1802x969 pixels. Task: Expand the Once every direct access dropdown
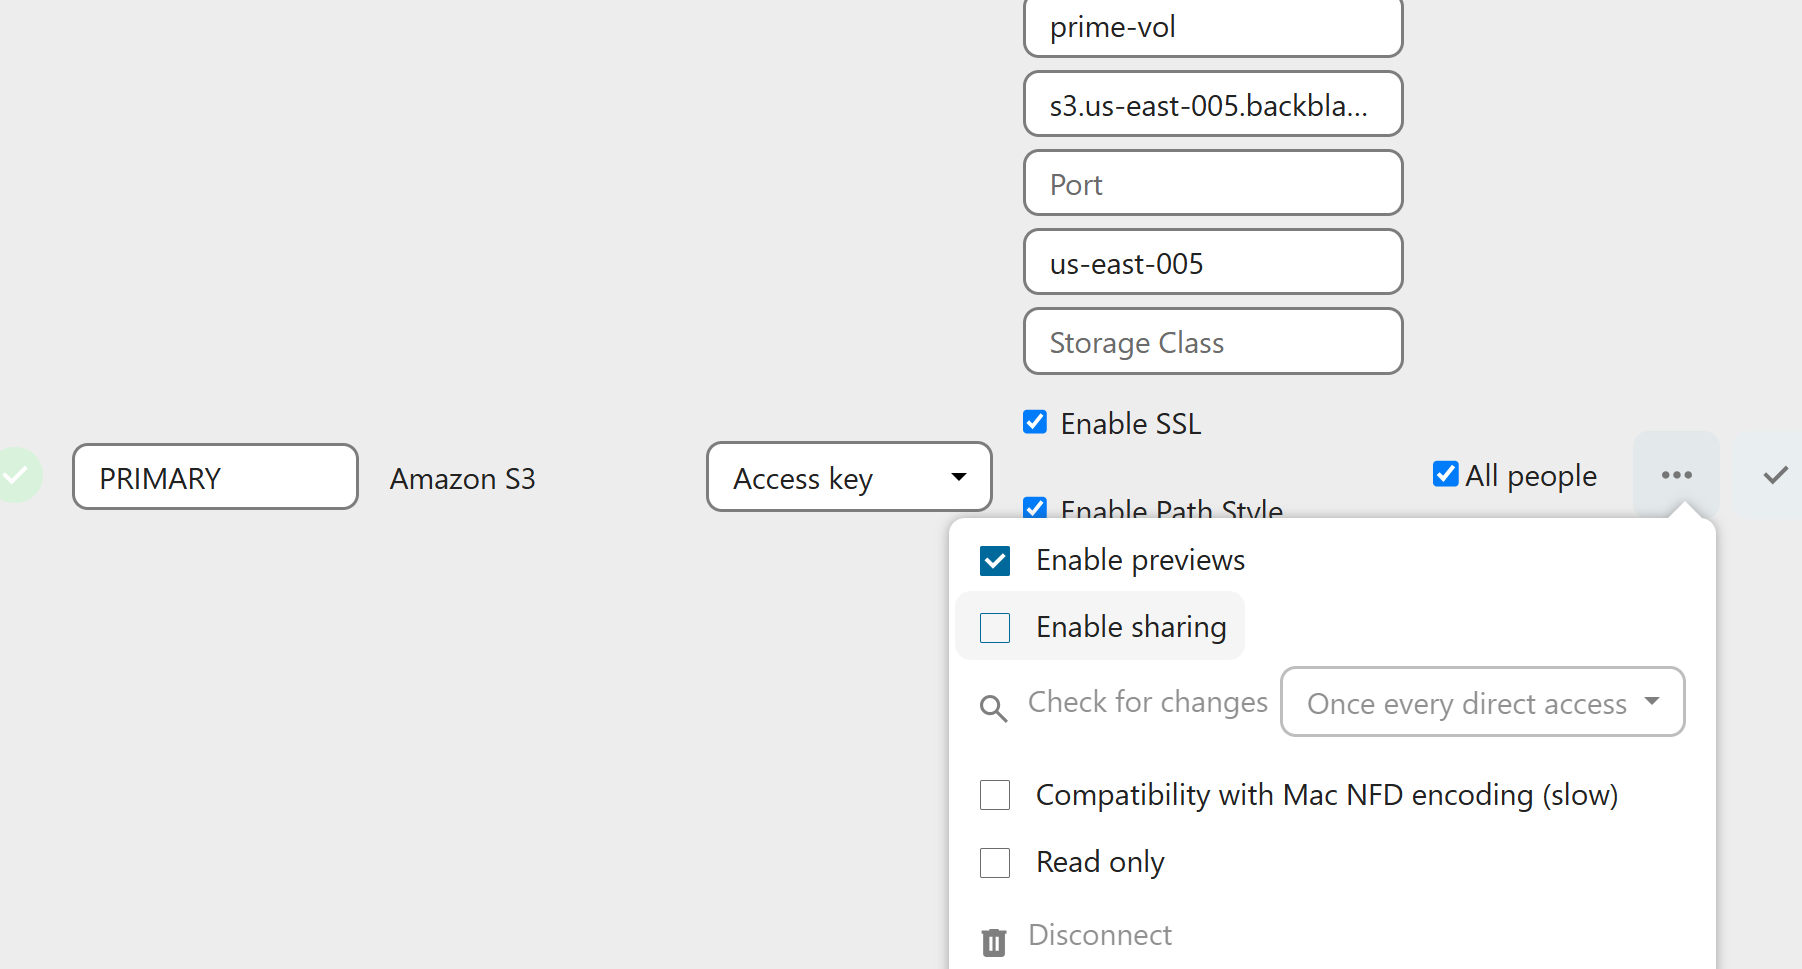pyautogui.click(x=1482, y=702)
